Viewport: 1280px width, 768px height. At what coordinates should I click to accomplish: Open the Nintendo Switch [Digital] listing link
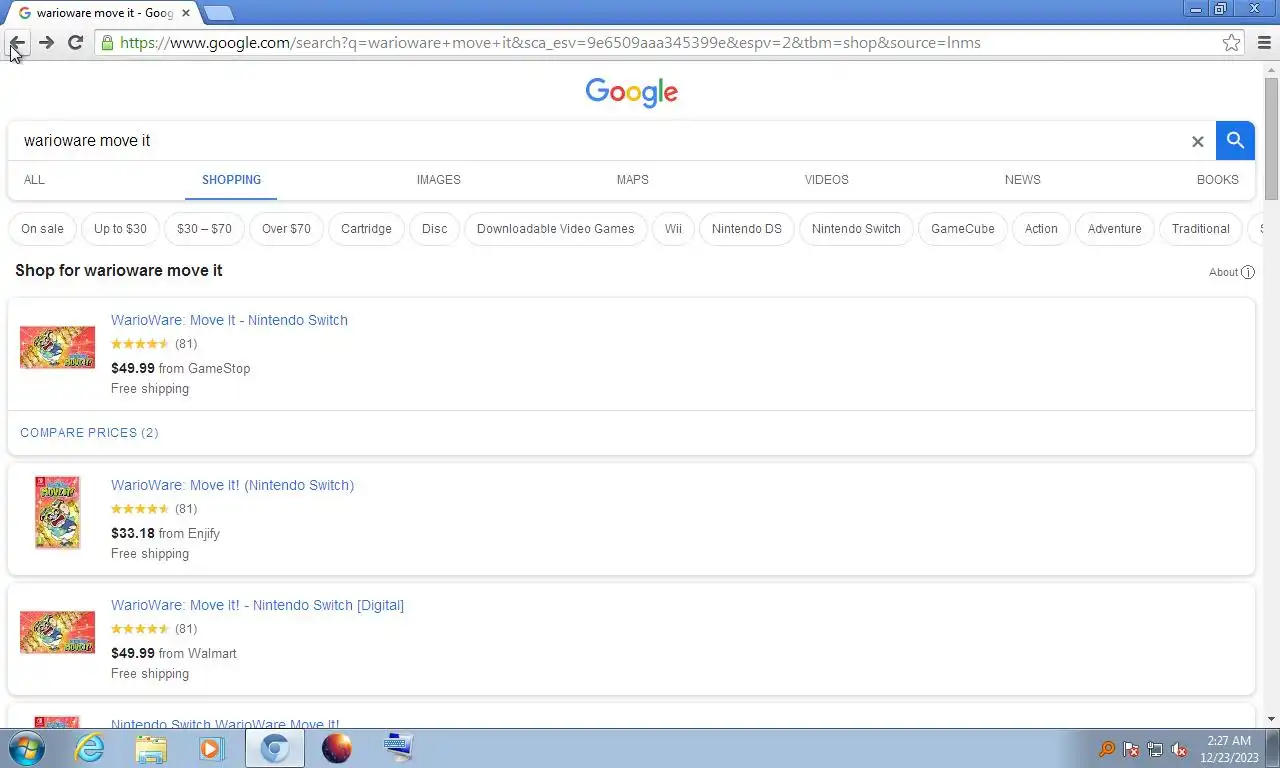(257, 605)
